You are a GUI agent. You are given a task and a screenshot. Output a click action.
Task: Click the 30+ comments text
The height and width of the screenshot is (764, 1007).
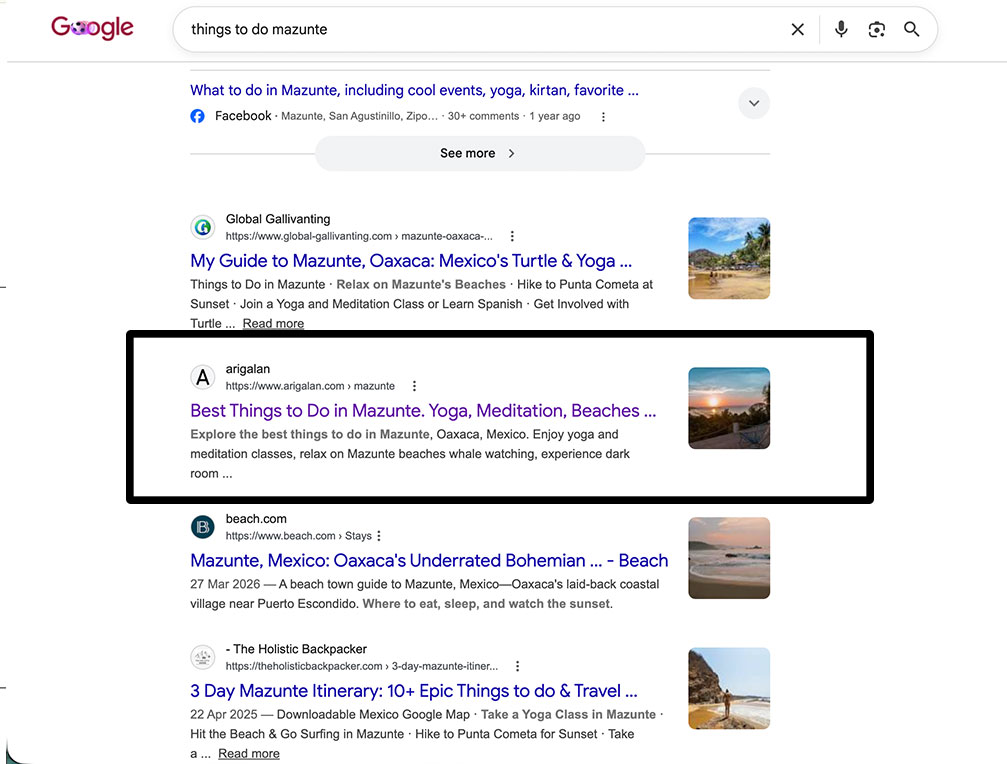(483, 116)
